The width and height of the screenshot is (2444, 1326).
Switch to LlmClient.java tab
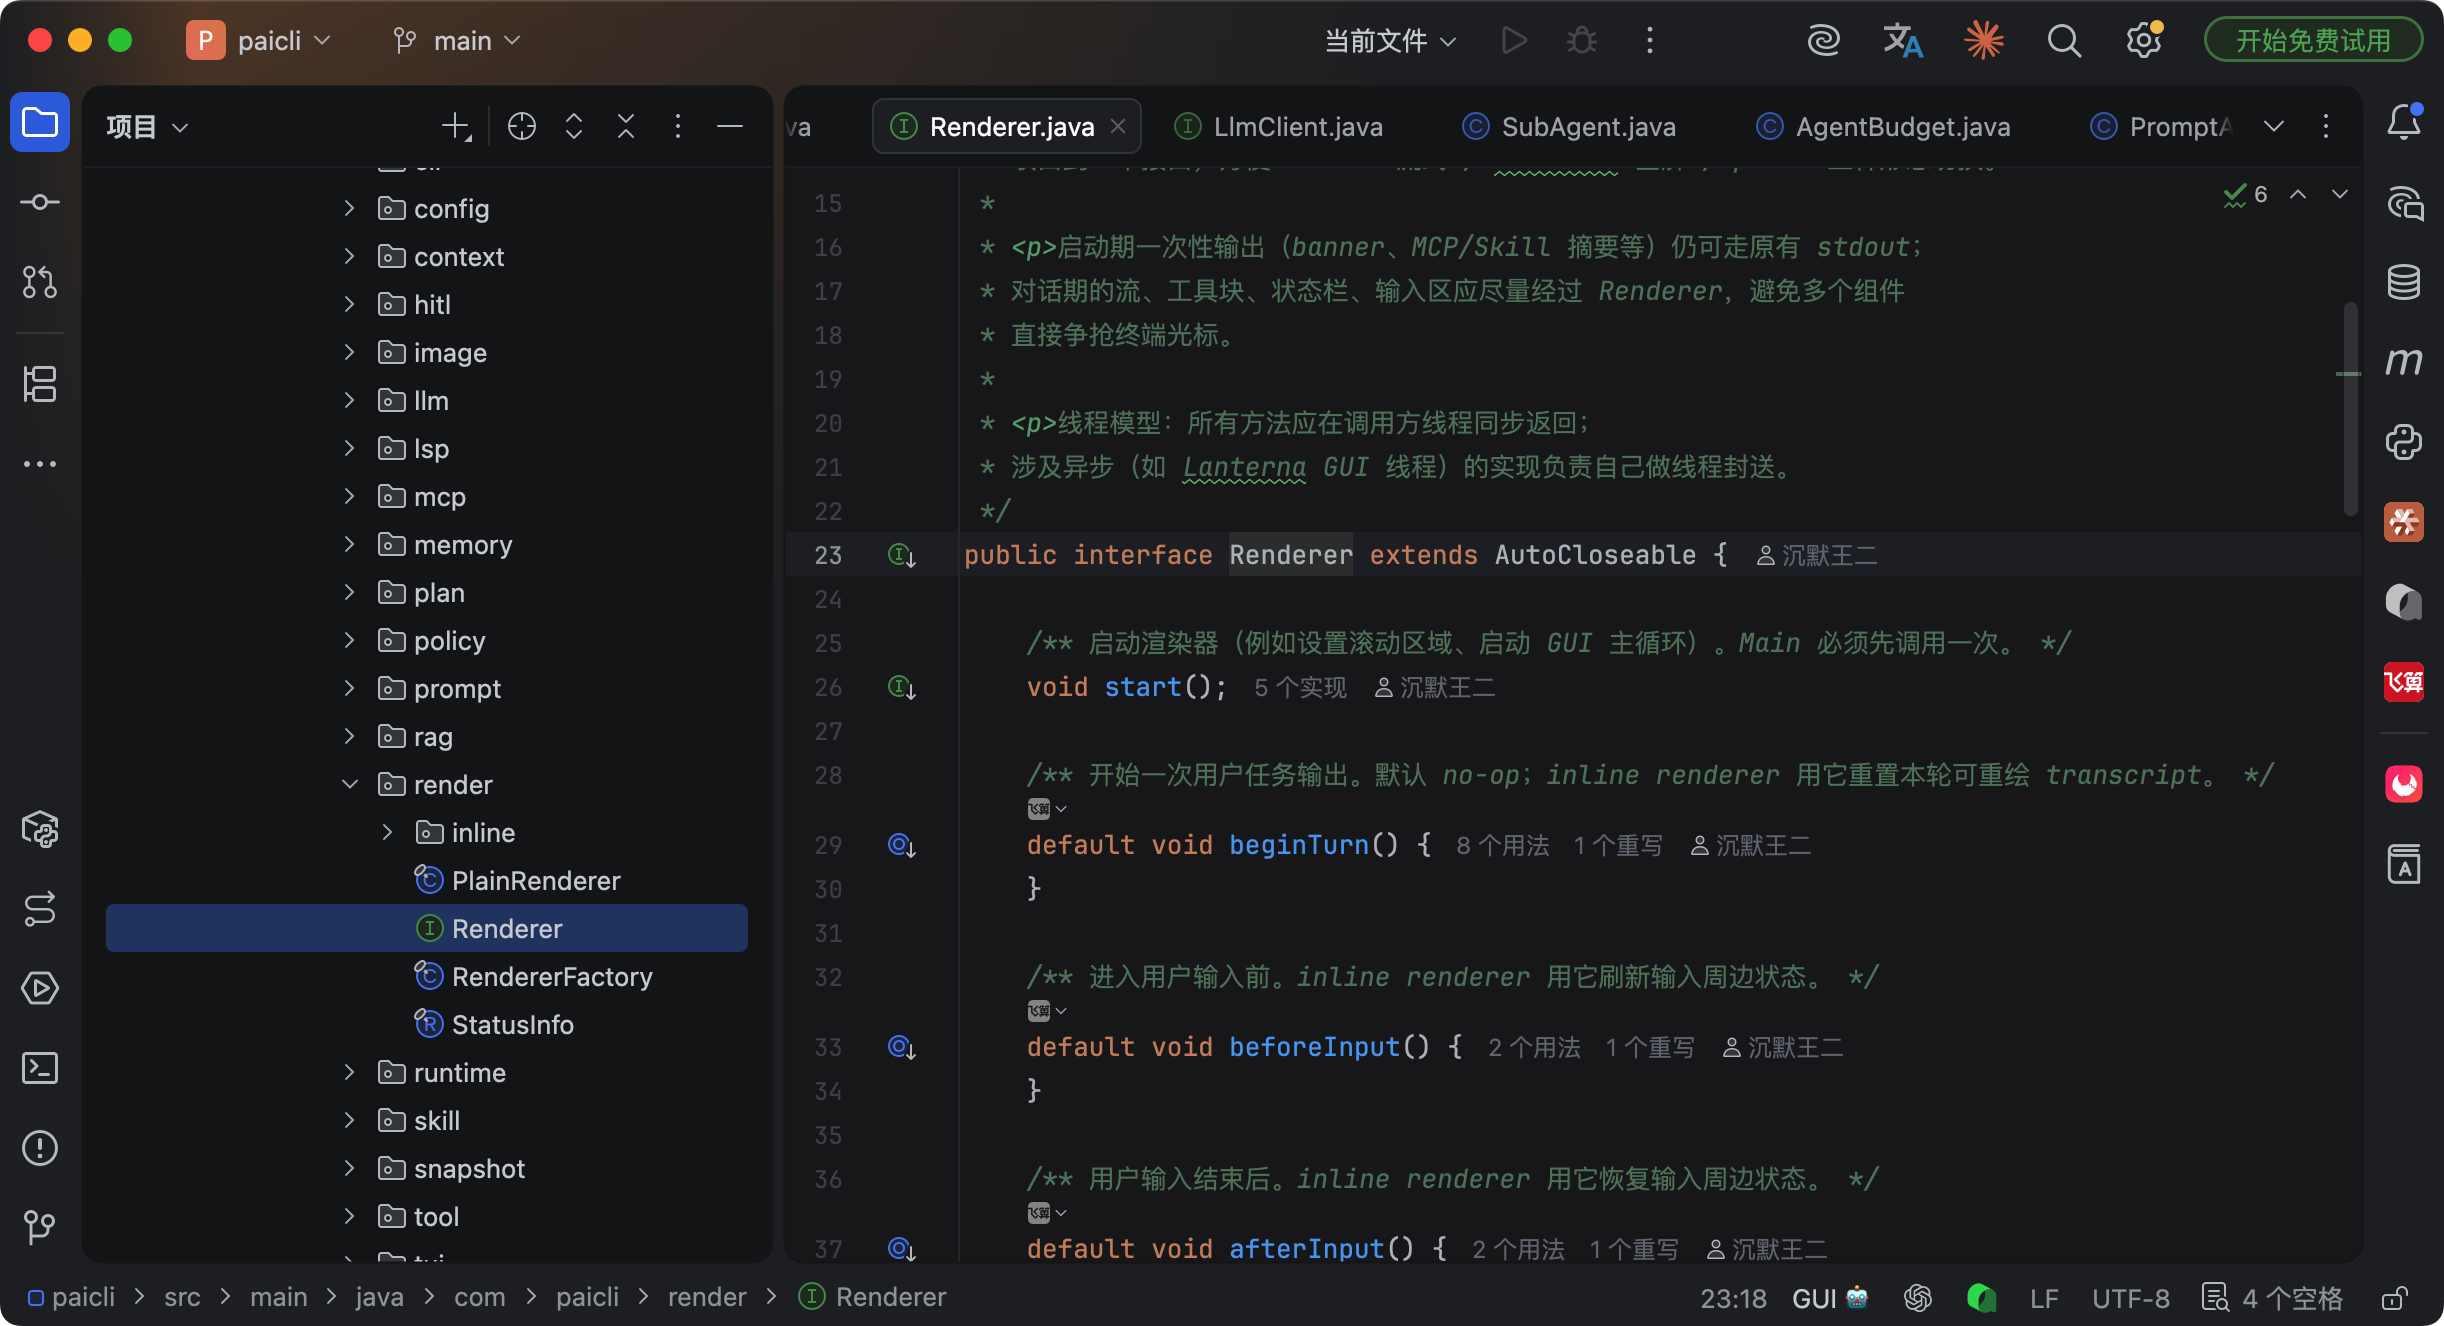pos(1280,127)
